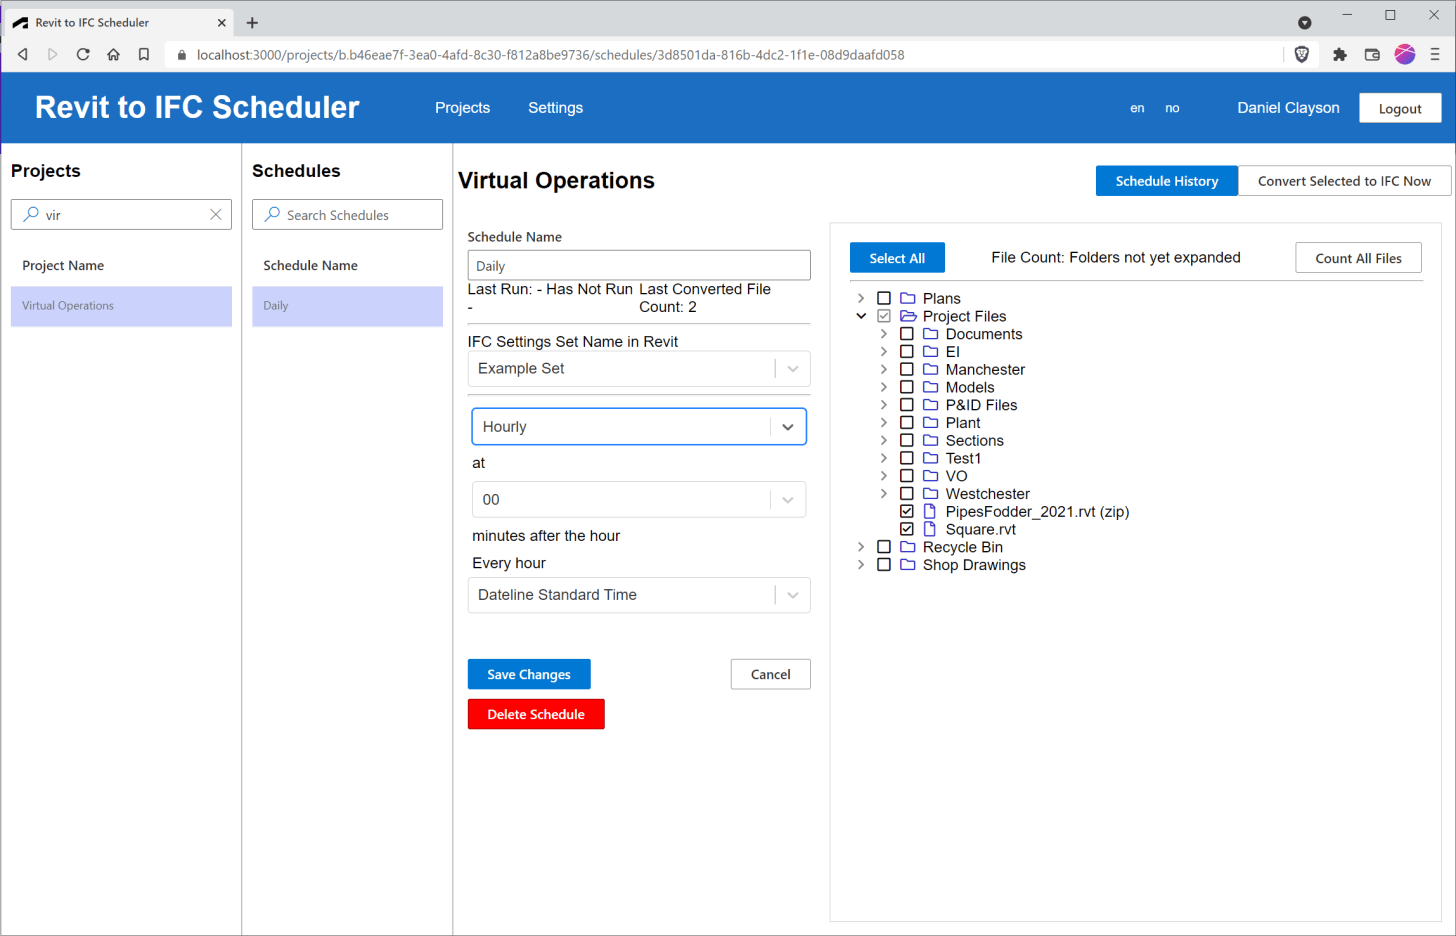Uncheck the Square.rvt checkbox
1456x936 pixels.
click(907, 529)
